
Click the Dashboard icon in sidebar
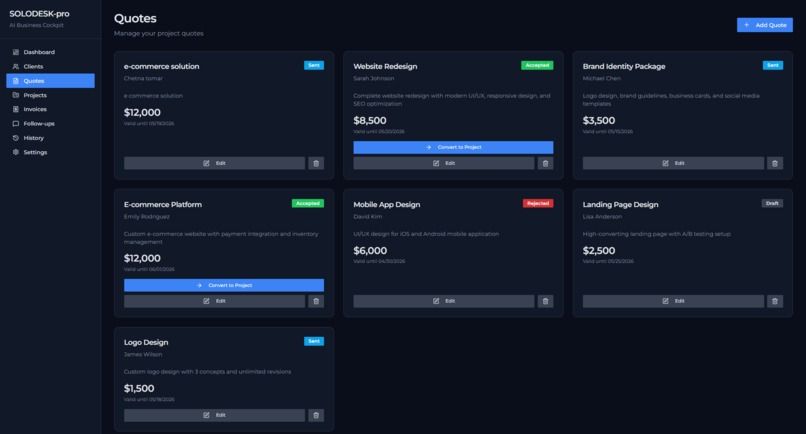click(x=16, y=52)
